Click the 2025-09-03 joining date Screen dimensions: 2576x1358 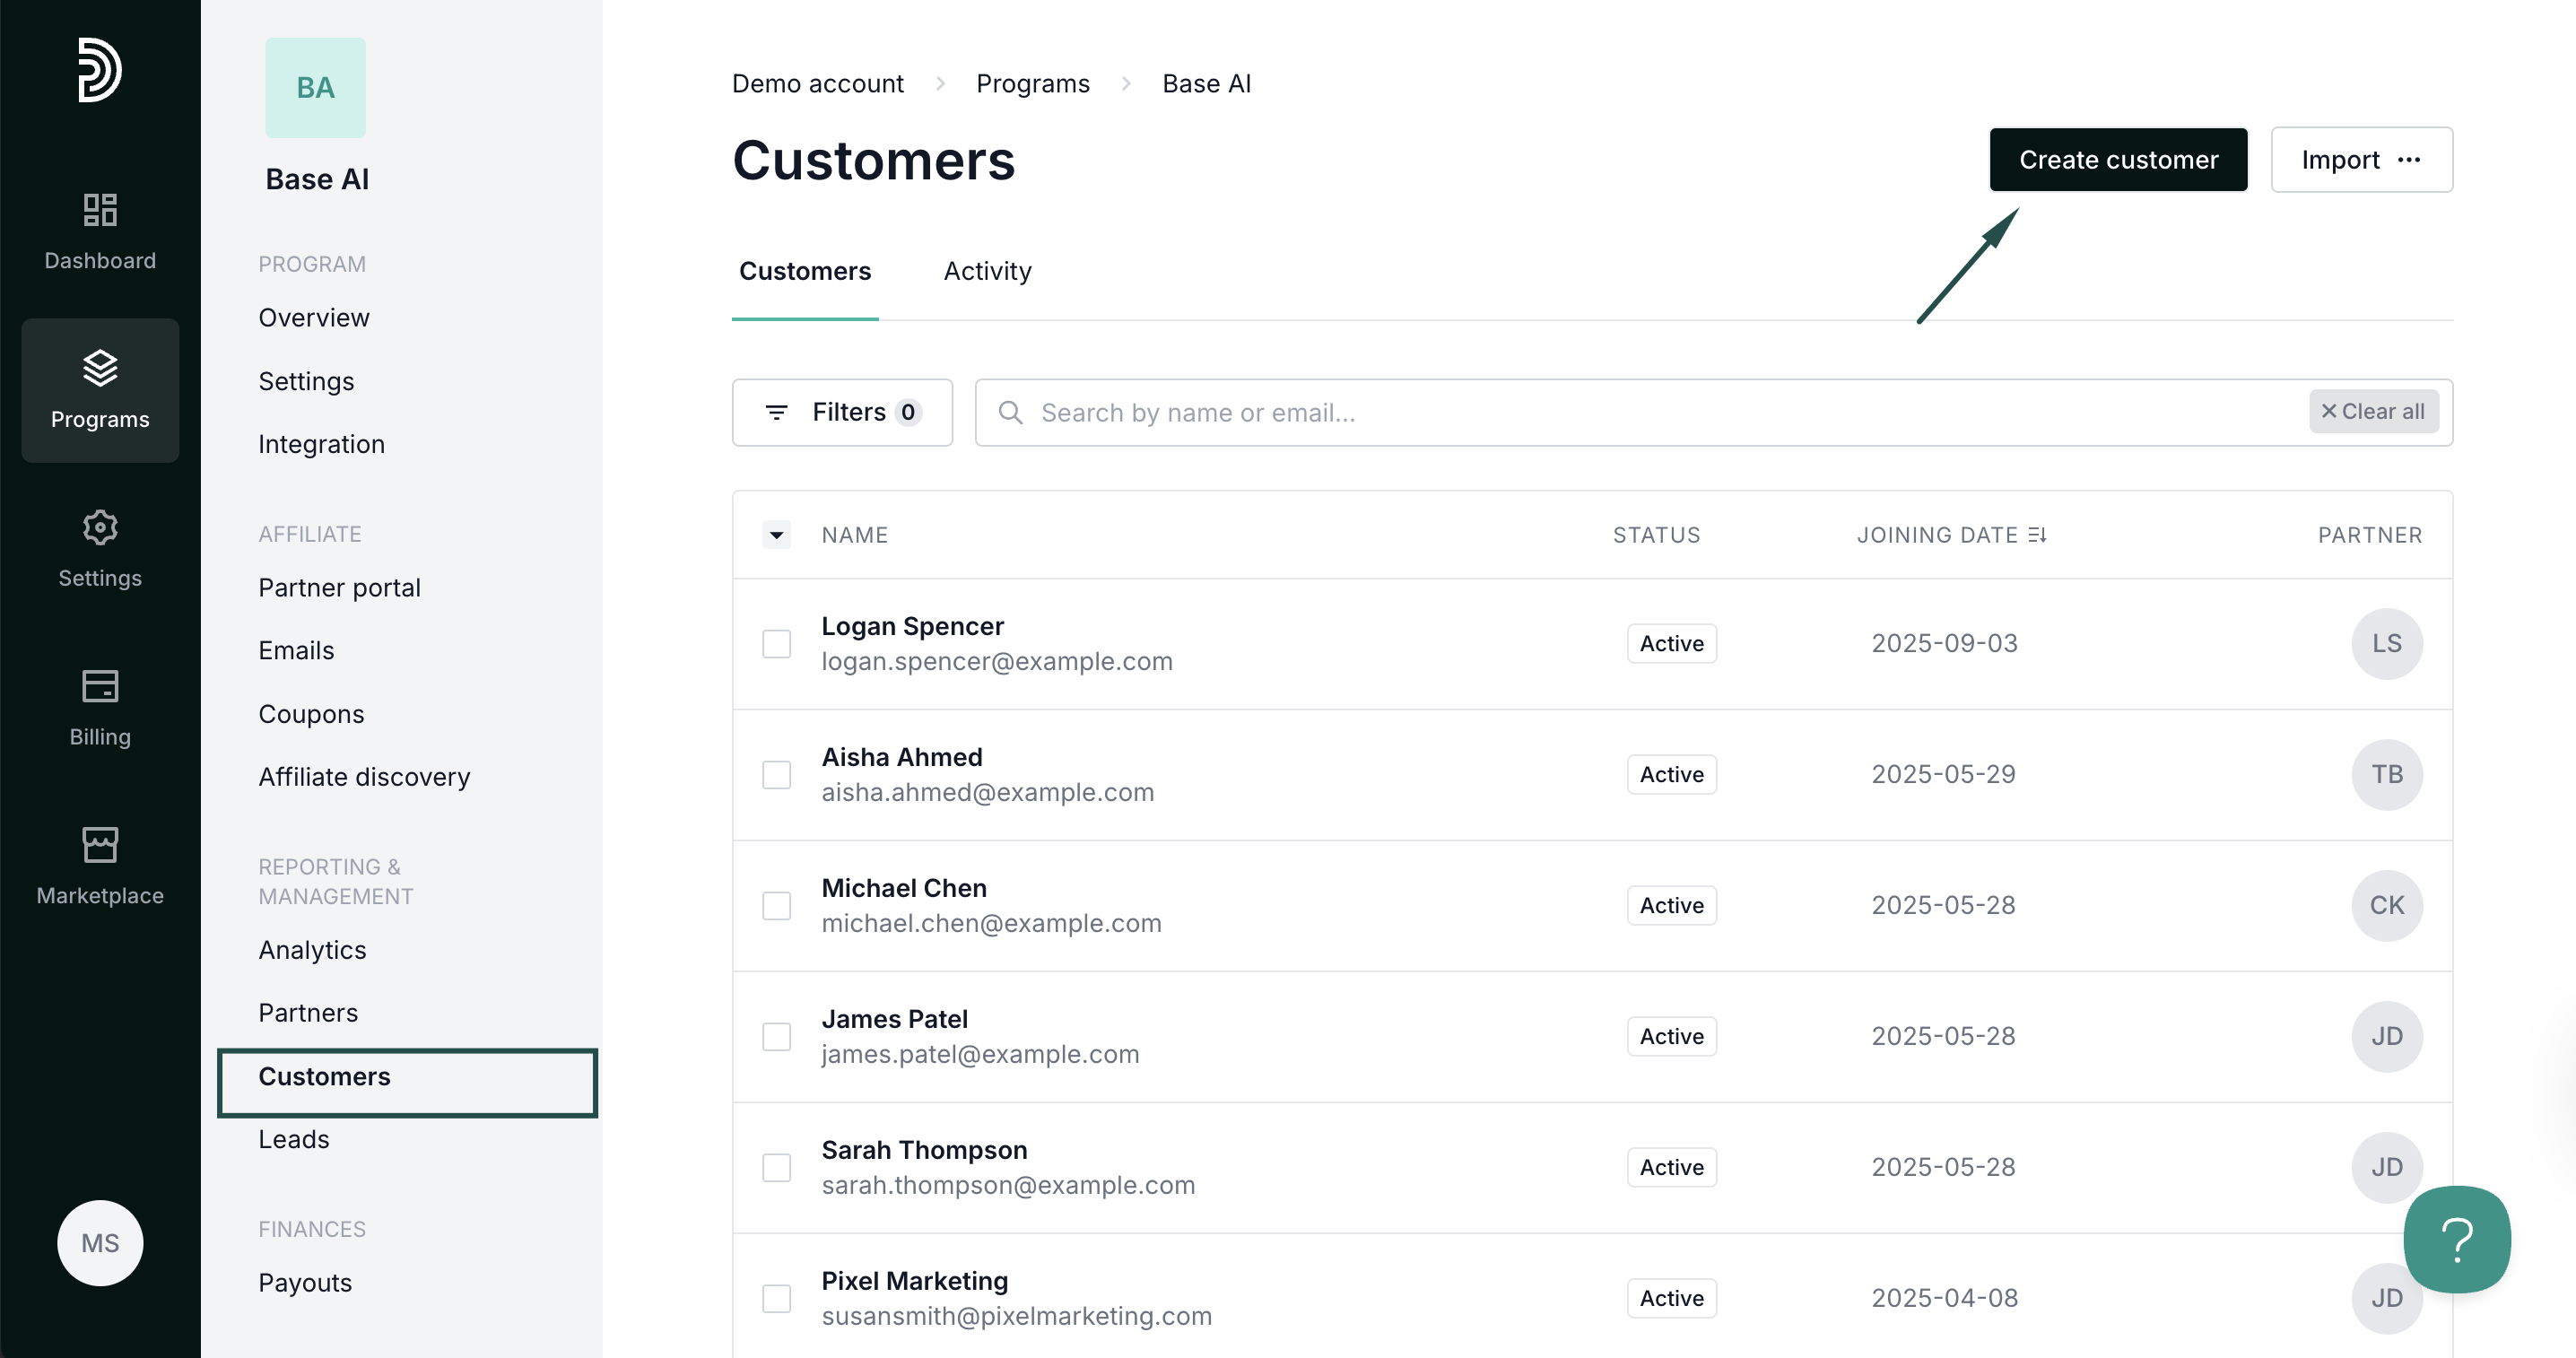click(x=1944, y=643)
